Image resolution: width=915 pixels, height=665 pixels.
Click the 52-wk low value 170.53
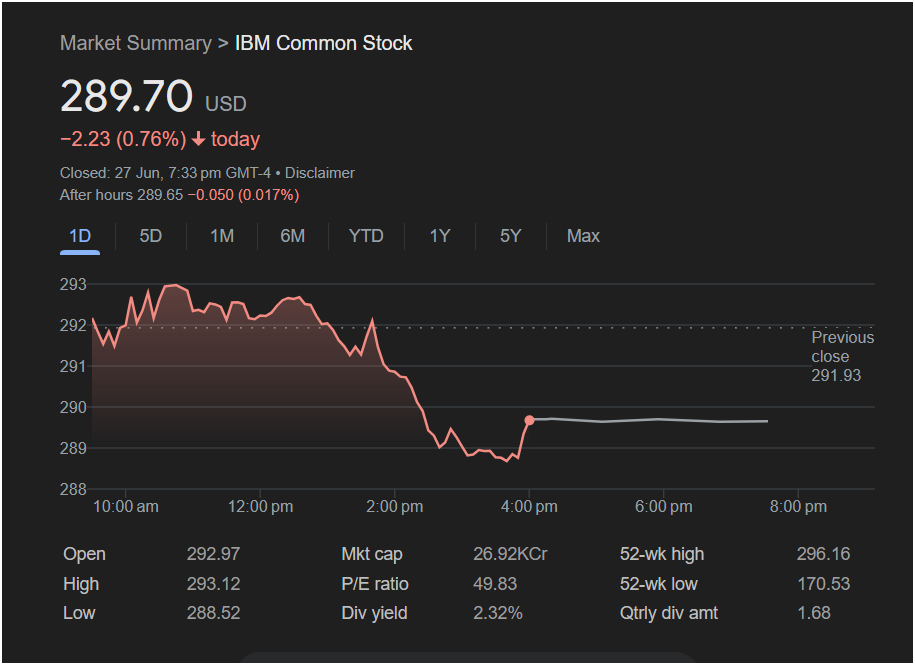point(823,584)
